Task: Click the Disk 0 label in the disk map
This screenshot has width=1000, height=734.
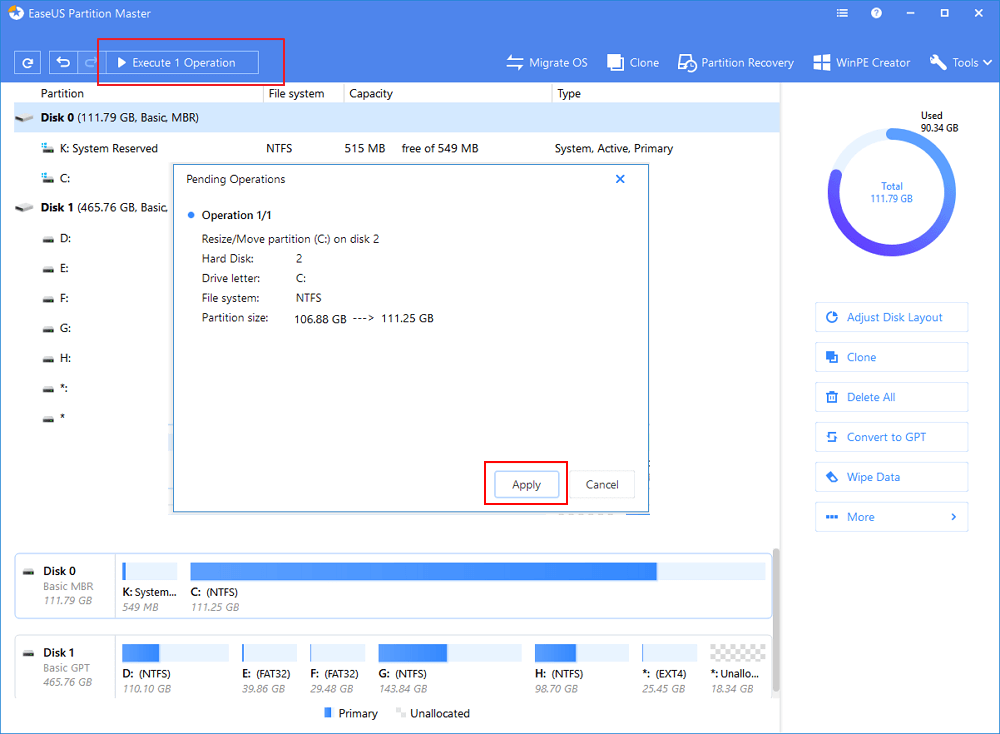Action: (x=59, y=571)
